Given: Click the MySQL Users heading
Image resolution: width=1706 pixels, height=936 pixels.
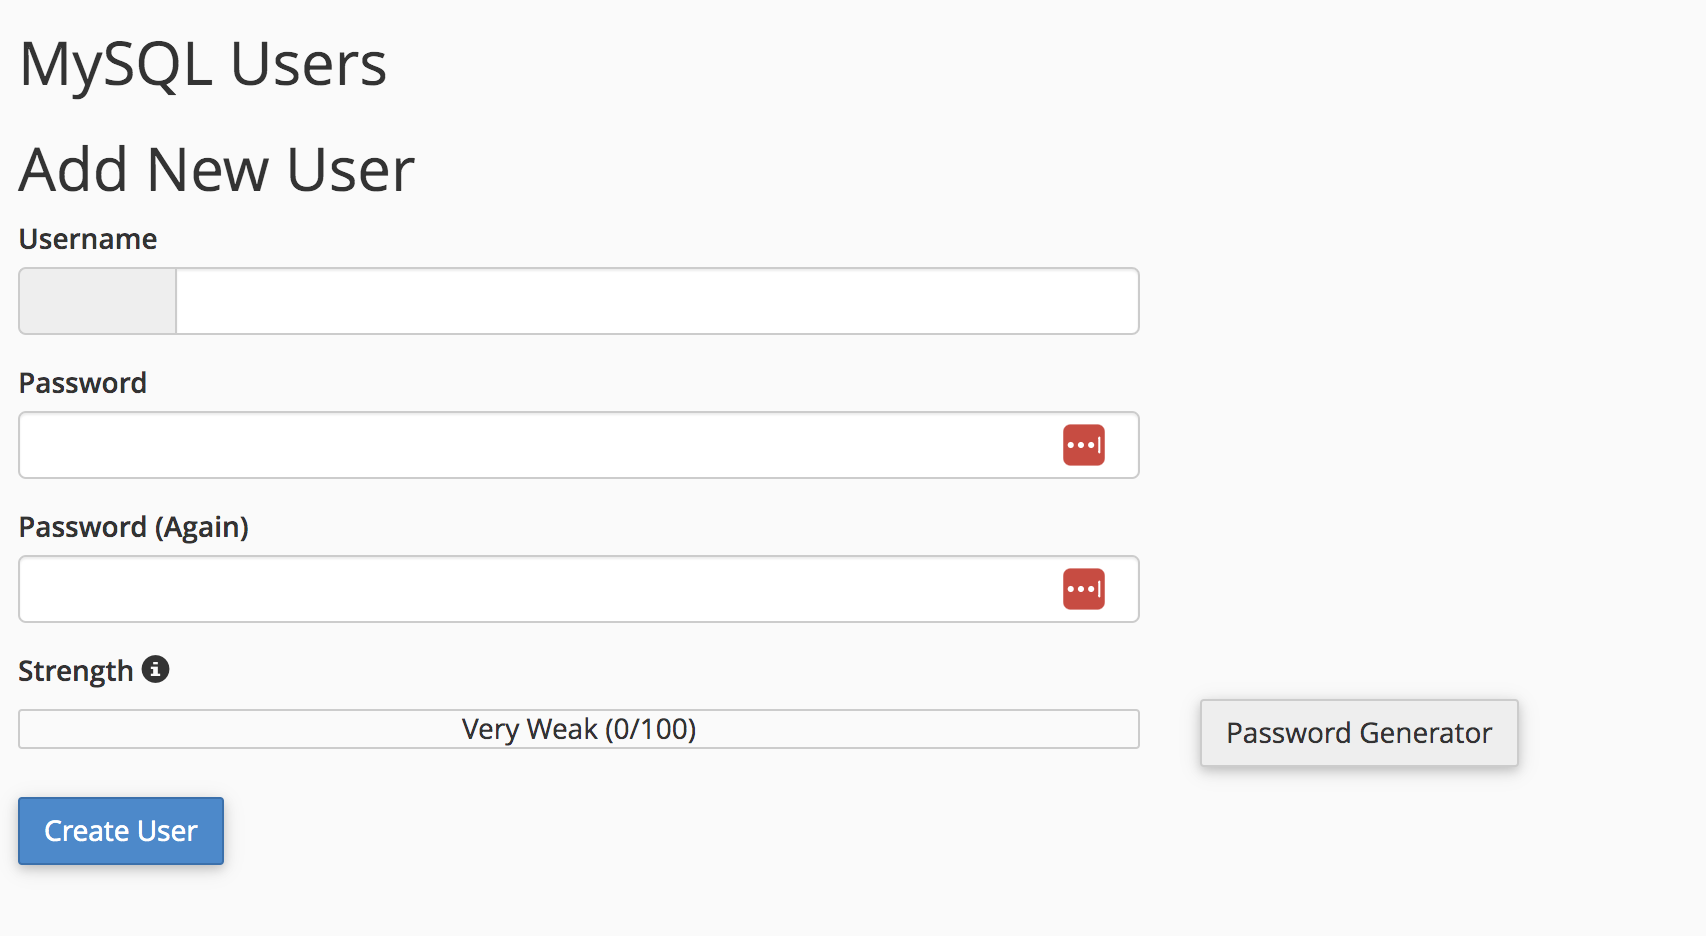Looking at the screenshot, I should click(203, 65).
